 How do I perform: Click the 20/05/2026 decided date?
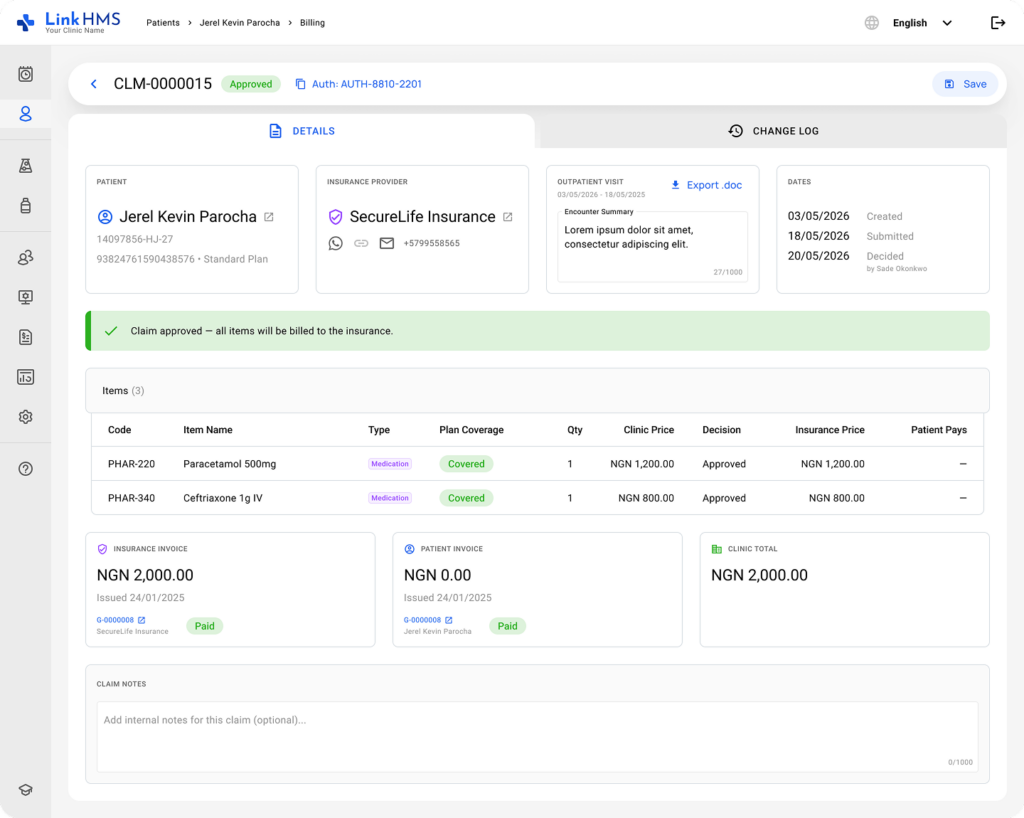click(818, 256)
